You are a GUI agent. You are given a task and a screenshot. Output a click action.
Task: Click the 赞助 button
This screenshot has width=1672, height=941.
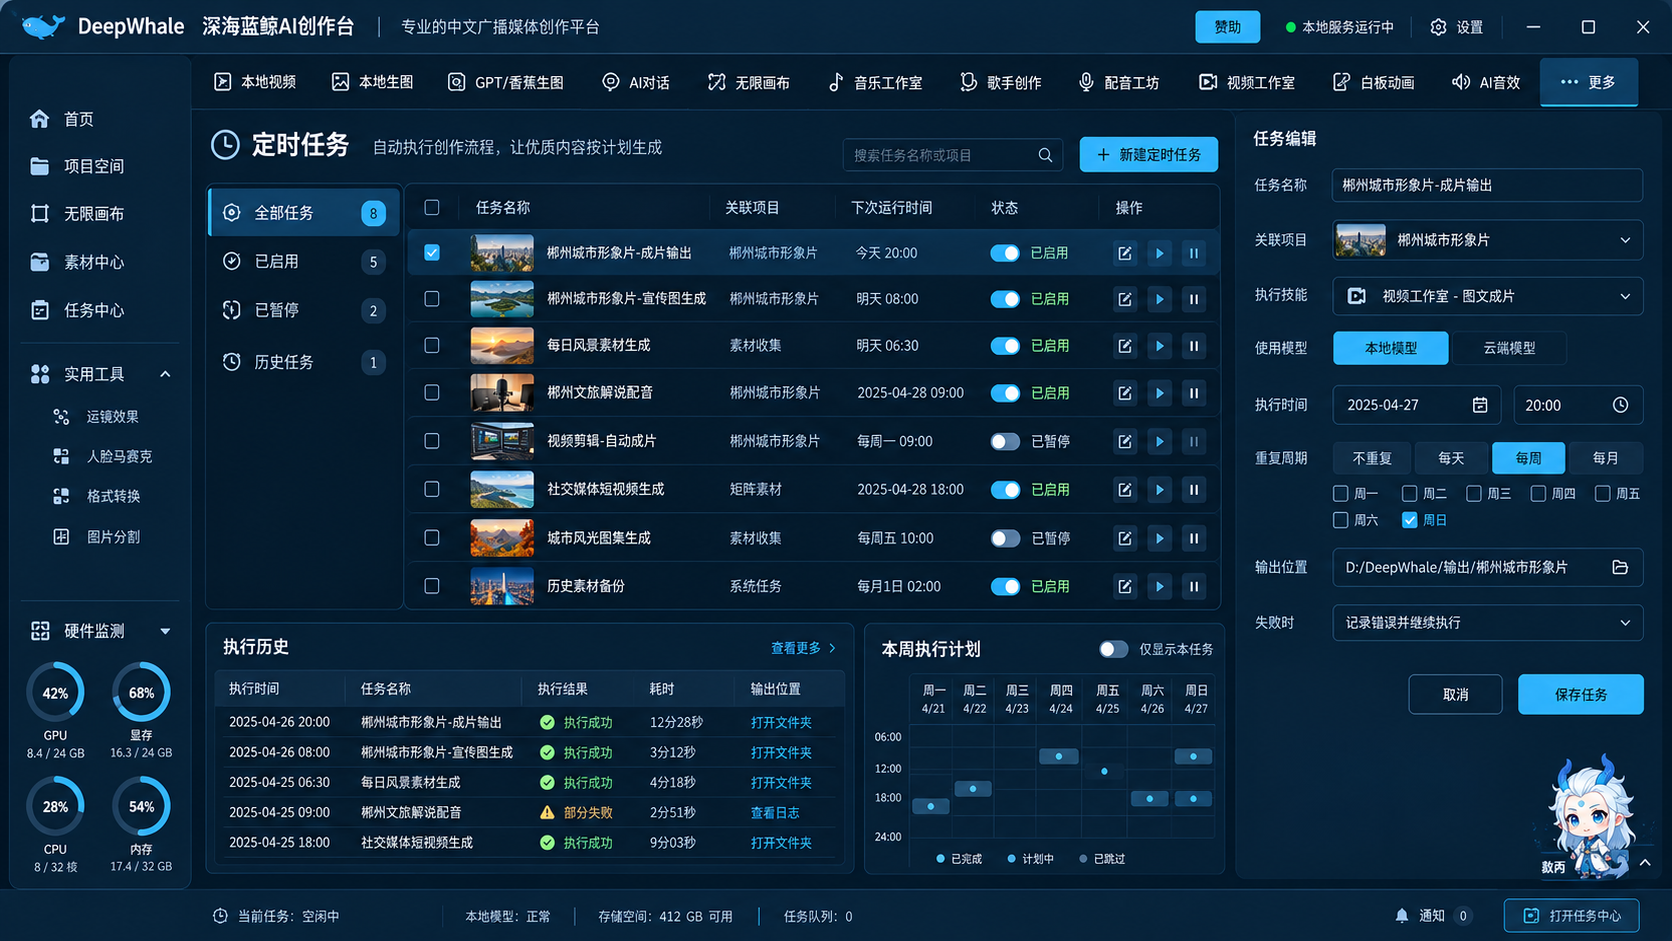1227,27
